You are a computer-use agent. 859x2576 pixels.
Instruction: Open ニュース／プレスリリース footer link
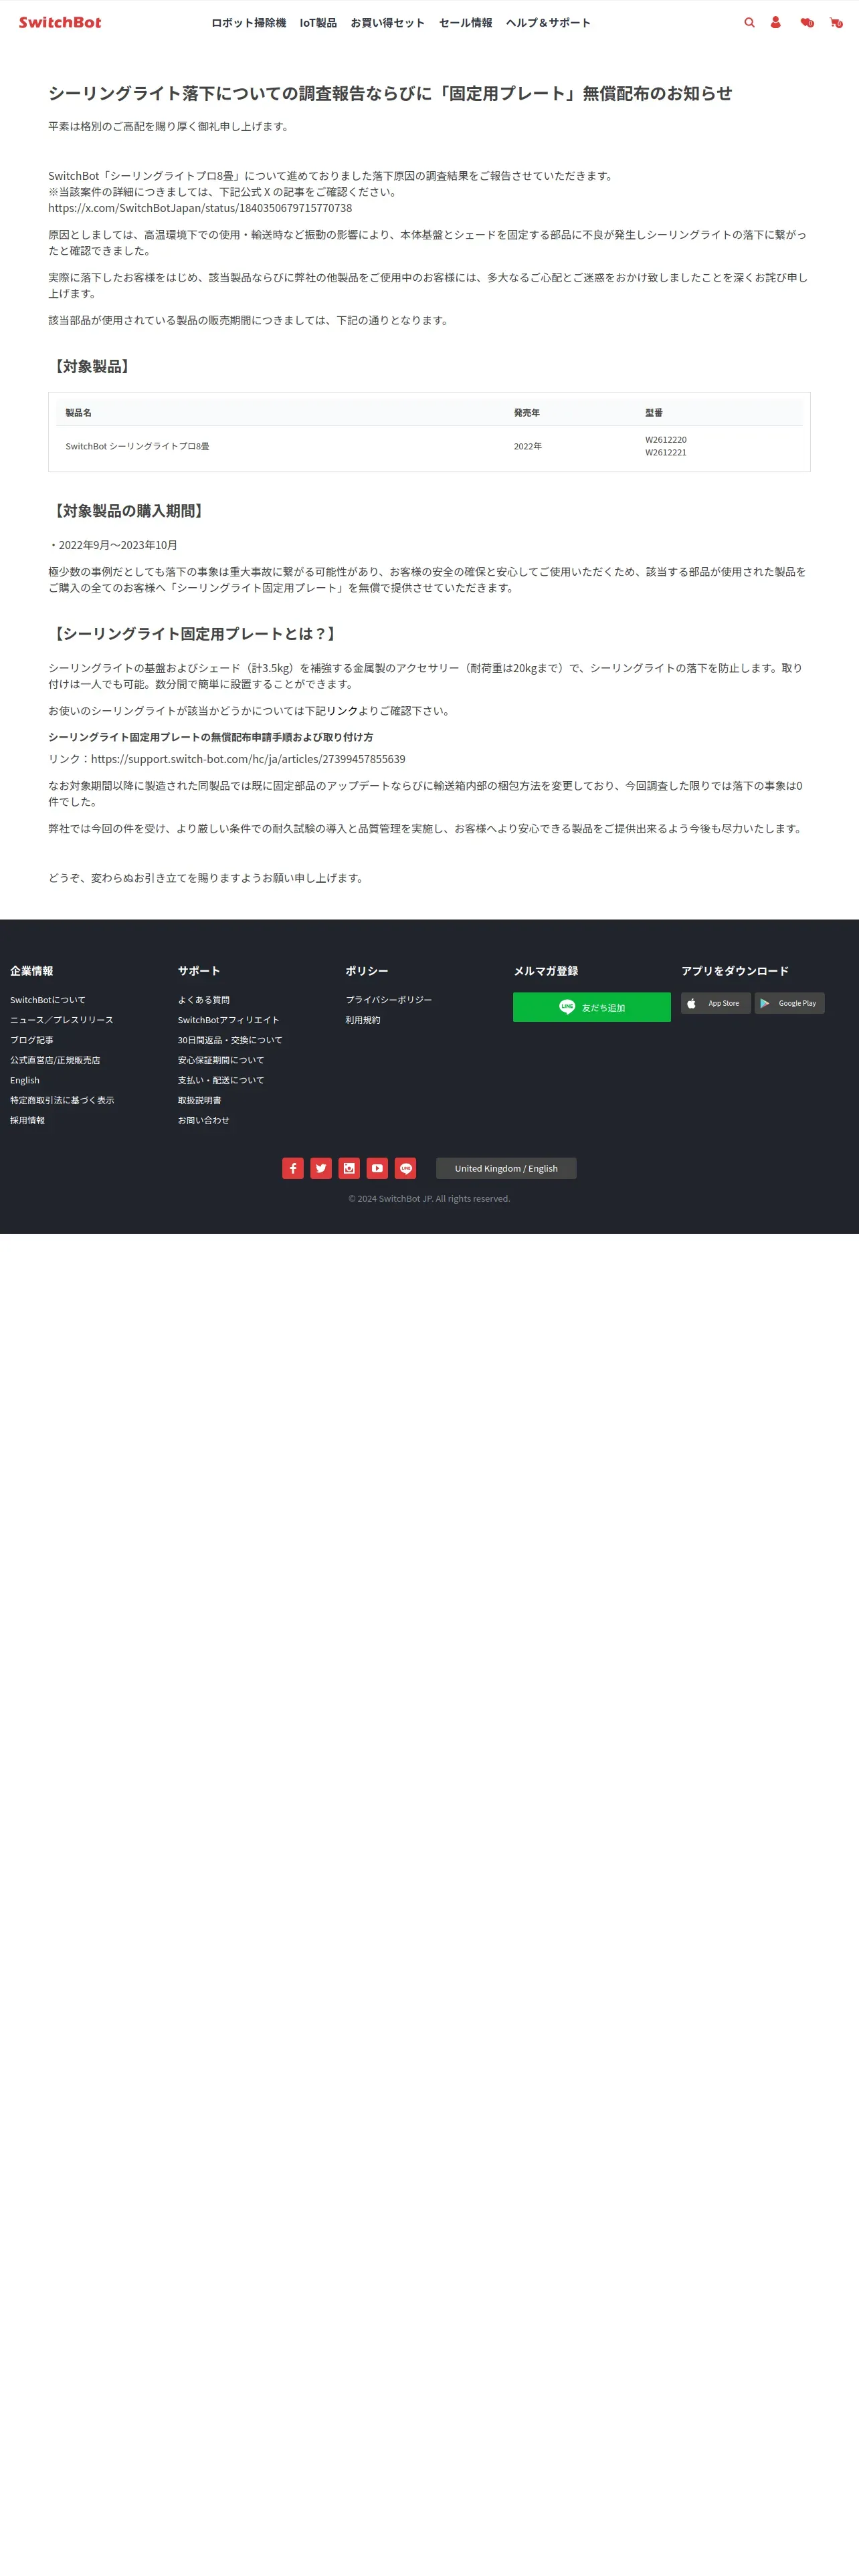click(x=62, y=1020)
